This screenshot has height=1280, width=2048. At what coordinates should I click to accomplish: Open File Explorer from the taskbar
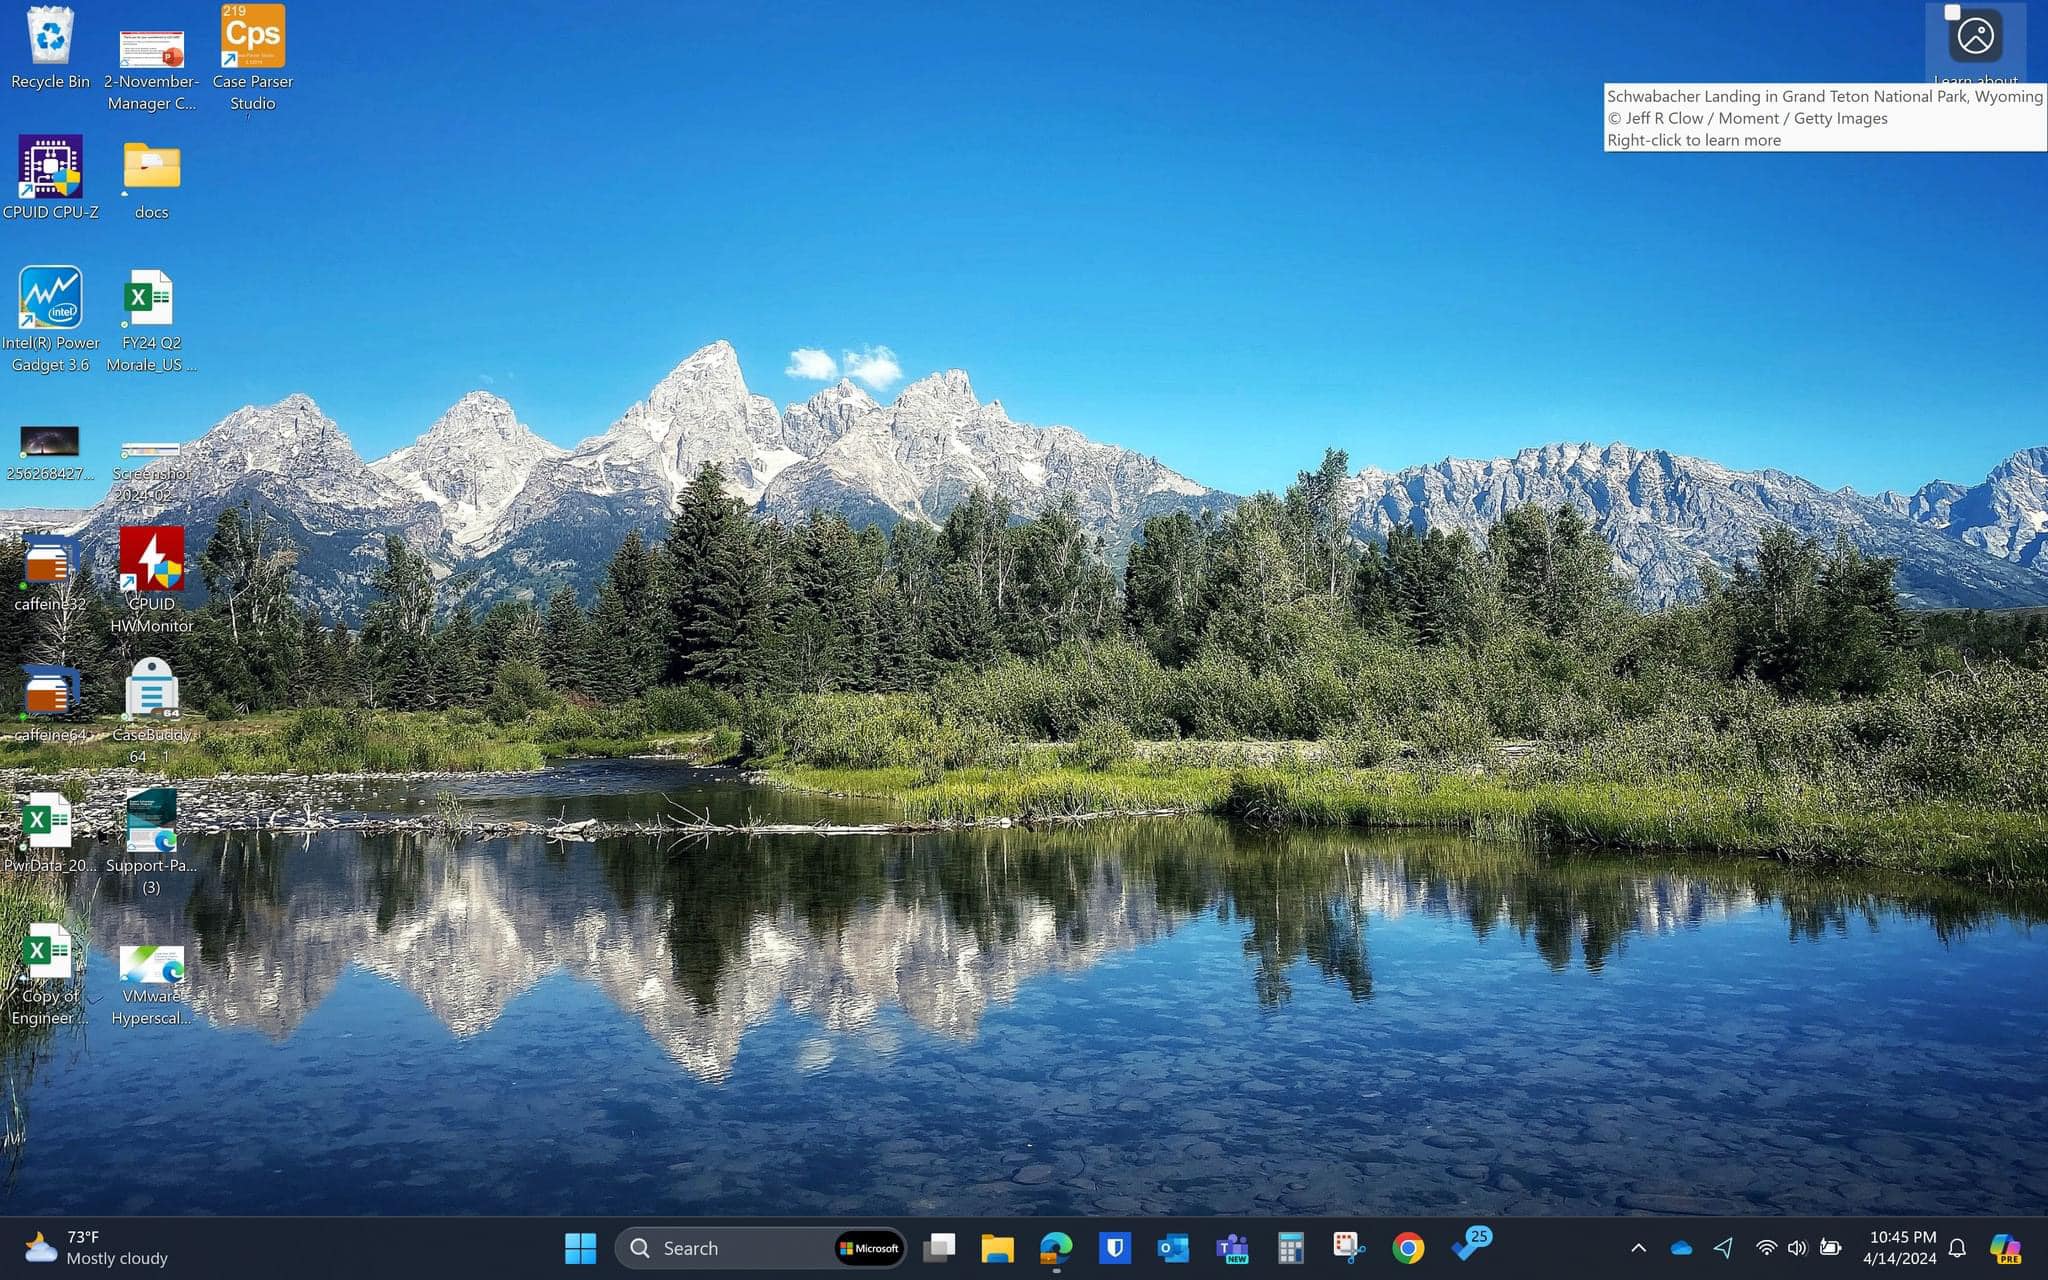click(997, 1248)
